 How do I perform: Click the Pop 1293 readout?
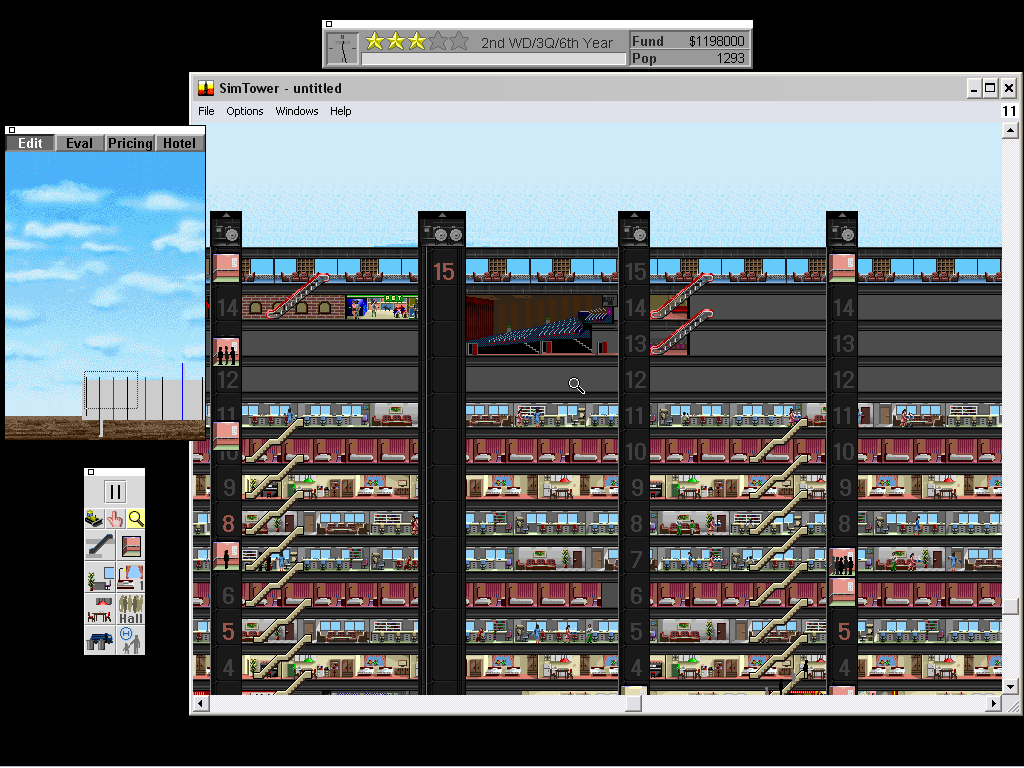(688, 58)
